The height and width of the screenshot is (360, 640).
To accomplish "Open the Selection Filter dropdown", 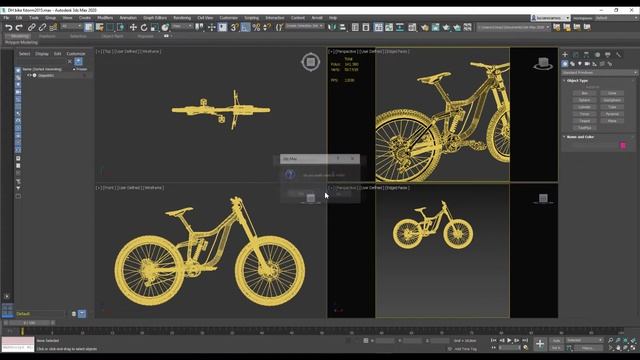I will [71, 27].
